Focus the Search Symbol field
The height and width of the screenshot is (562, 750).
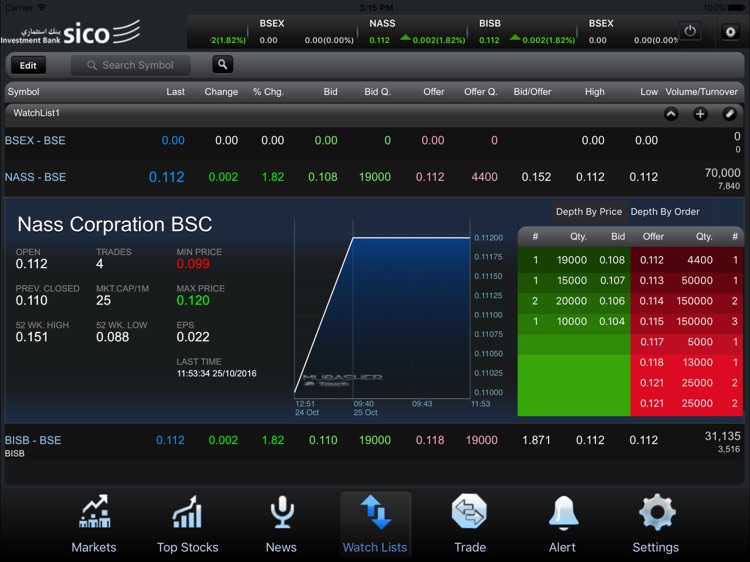click(x=131, y=65)
